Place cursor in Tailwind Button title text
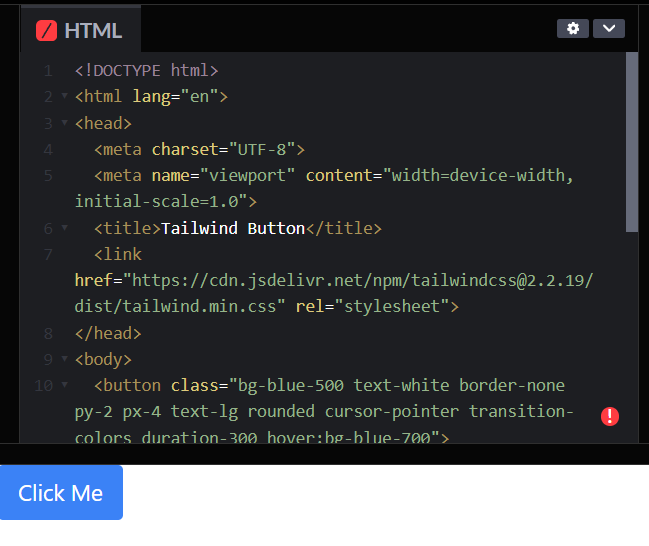The height and width of the screenshot is (546, 649). 233,229
